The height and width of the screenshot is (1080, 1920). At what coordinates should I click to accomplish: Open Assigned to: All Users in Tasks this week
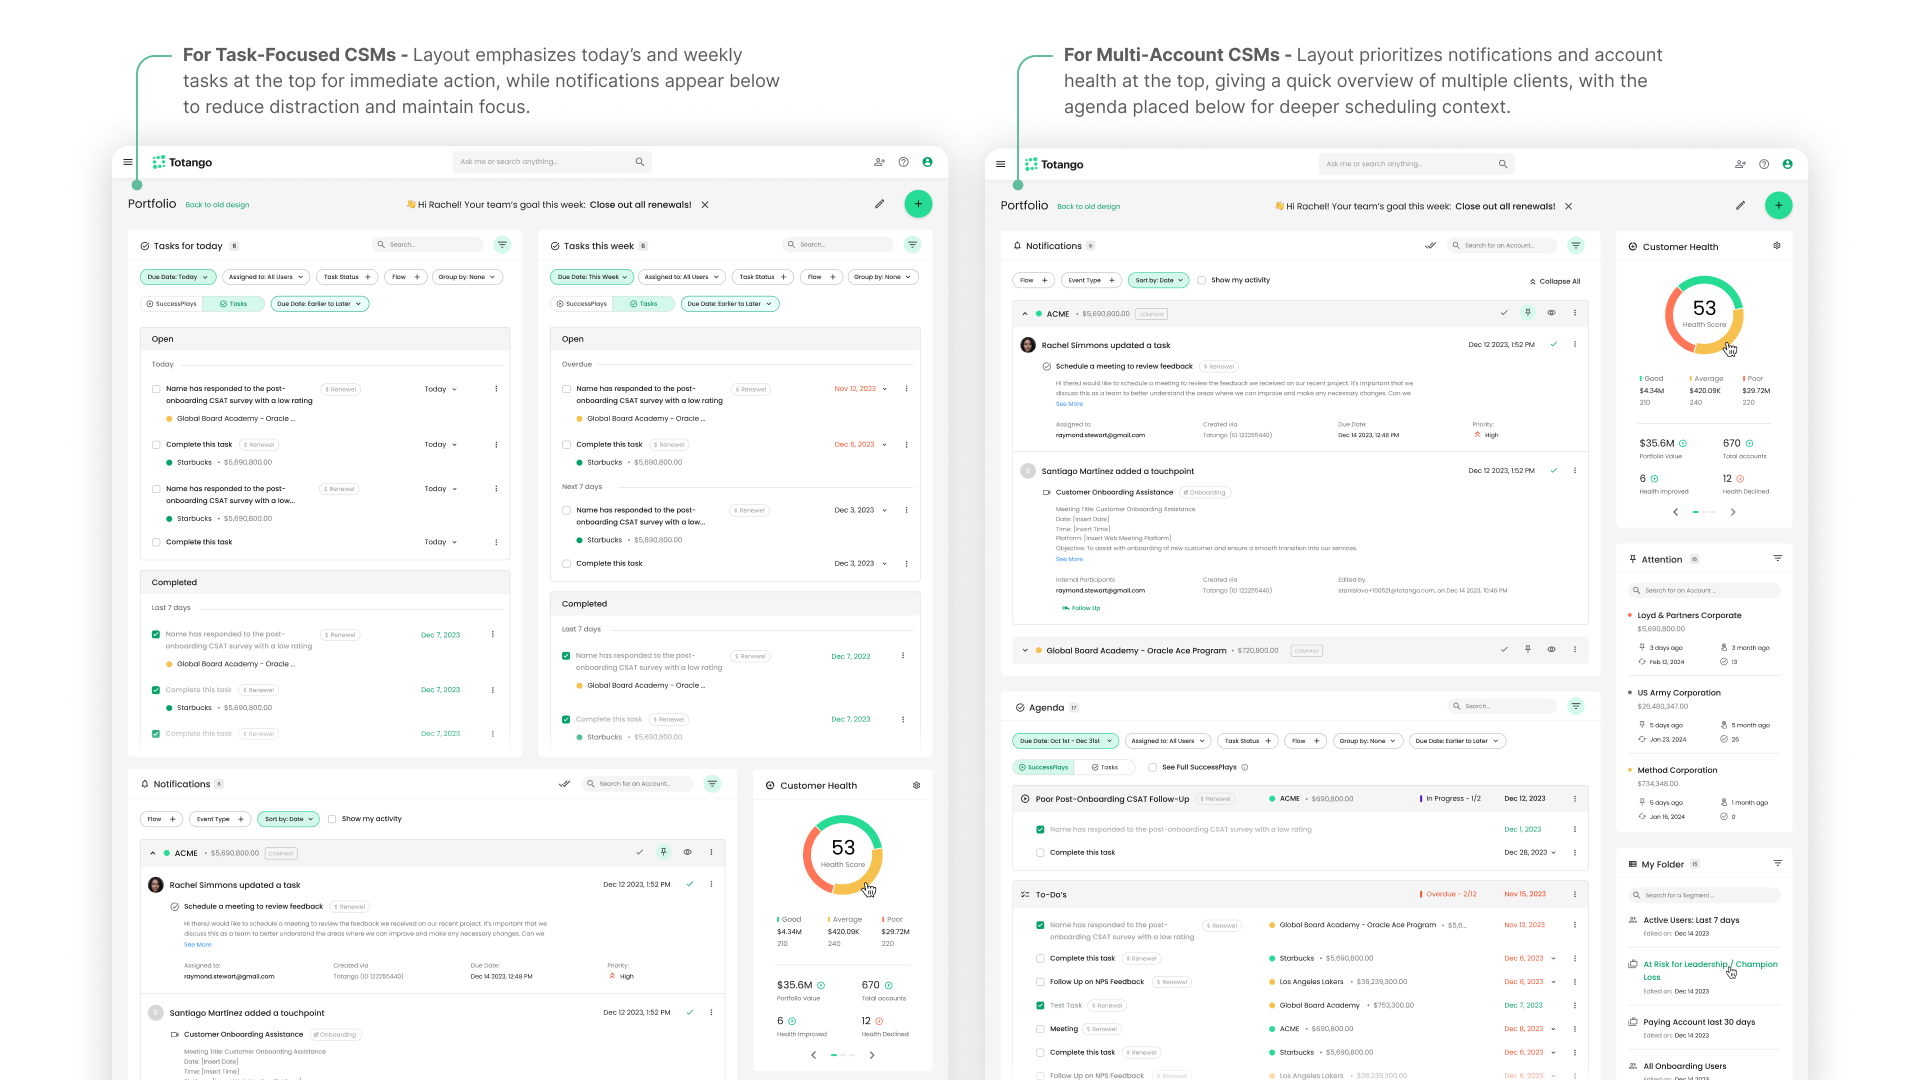click(682, 277)
